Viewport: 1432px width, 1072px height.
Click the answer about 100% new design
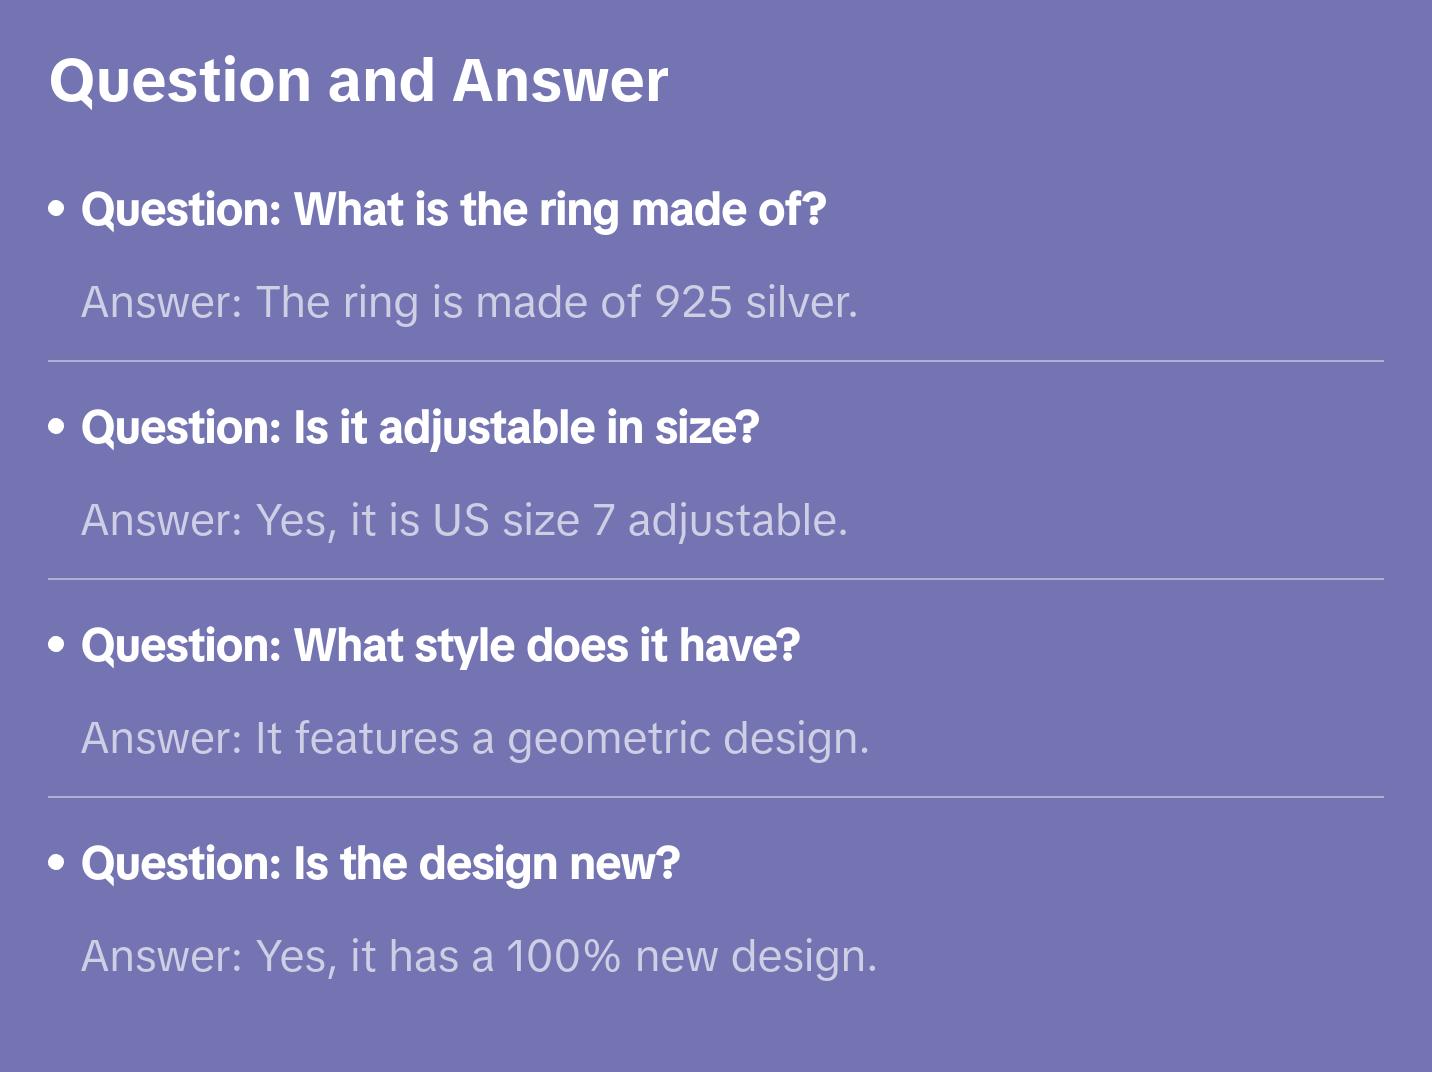tap(479, 956)
